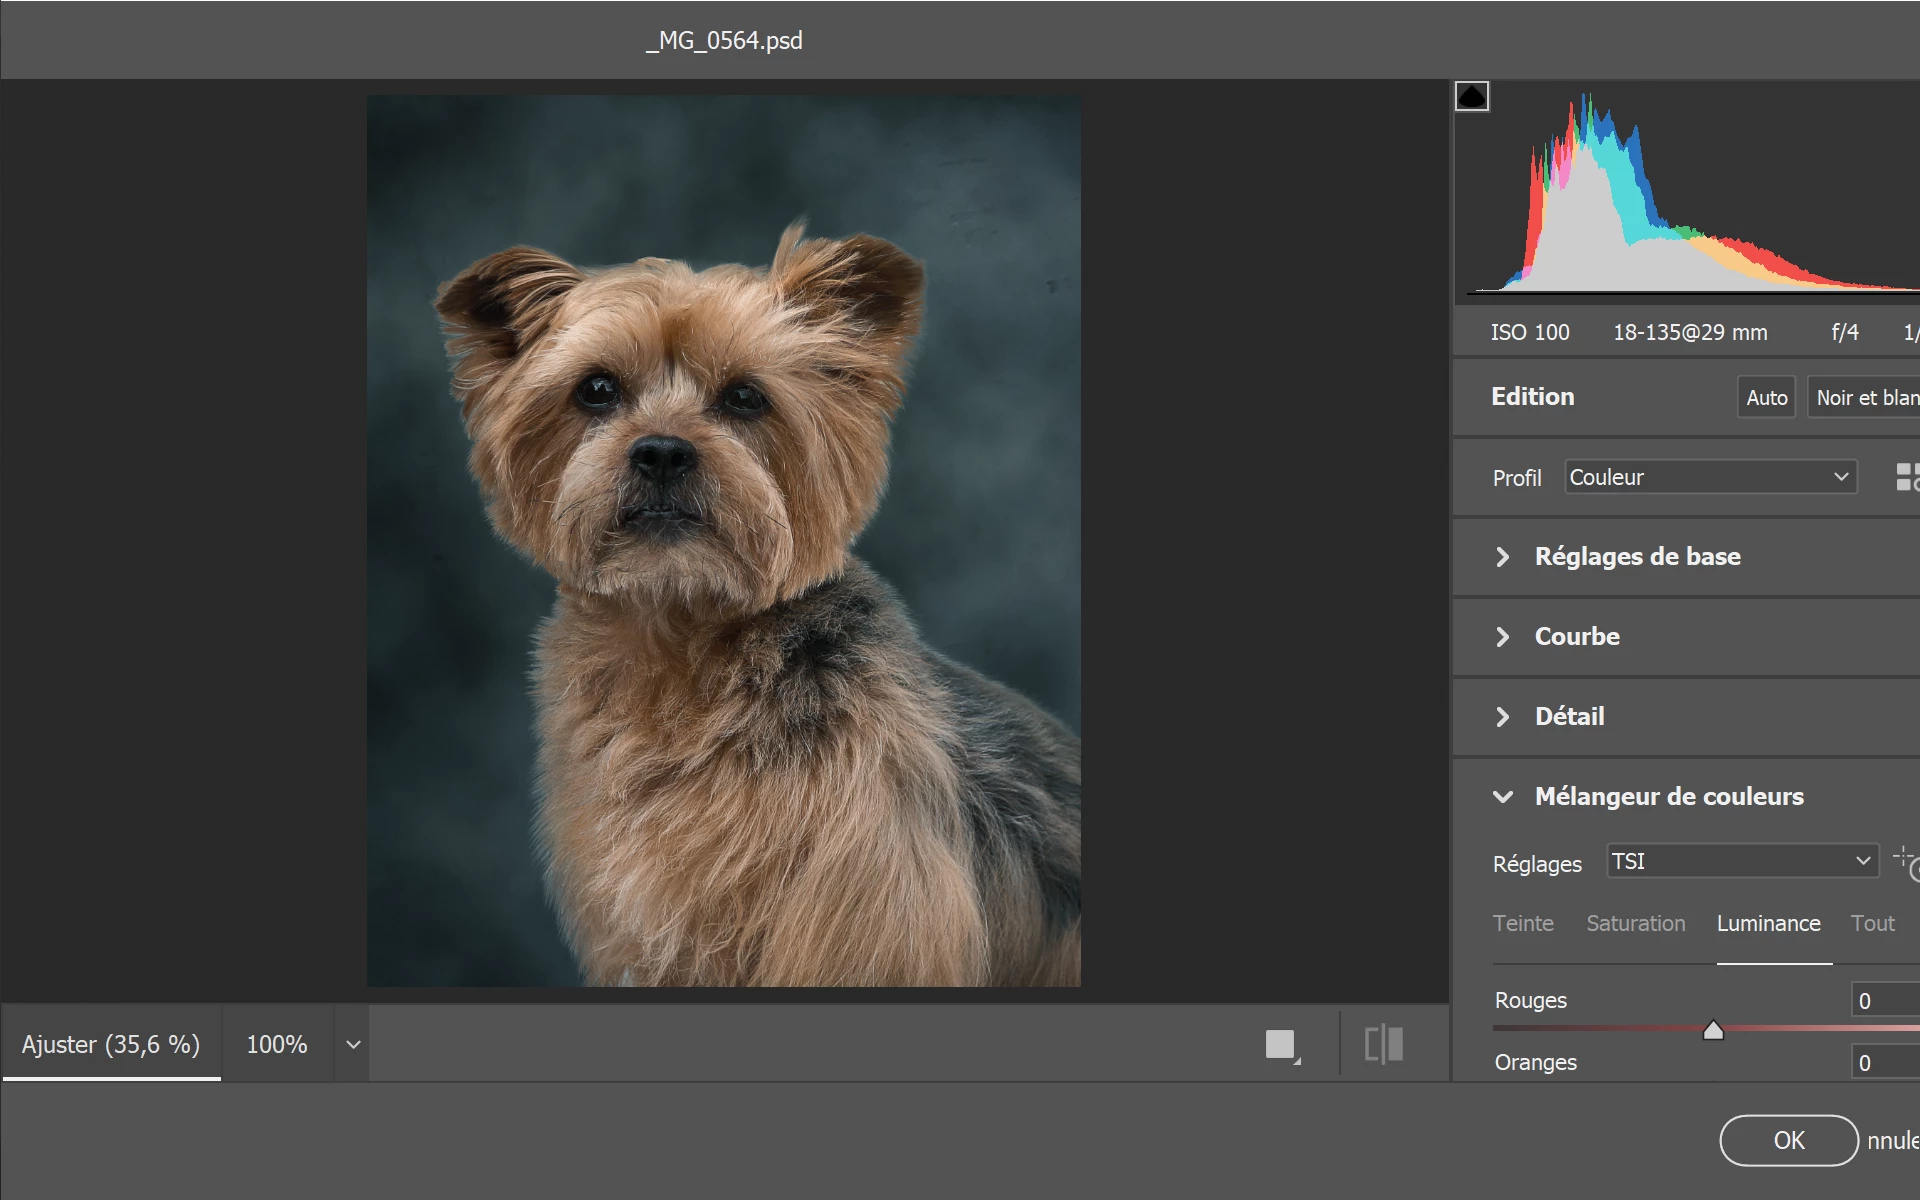Show the Tout tab
Screen dimensions: 1920x1200
(x=1872, y=923)
